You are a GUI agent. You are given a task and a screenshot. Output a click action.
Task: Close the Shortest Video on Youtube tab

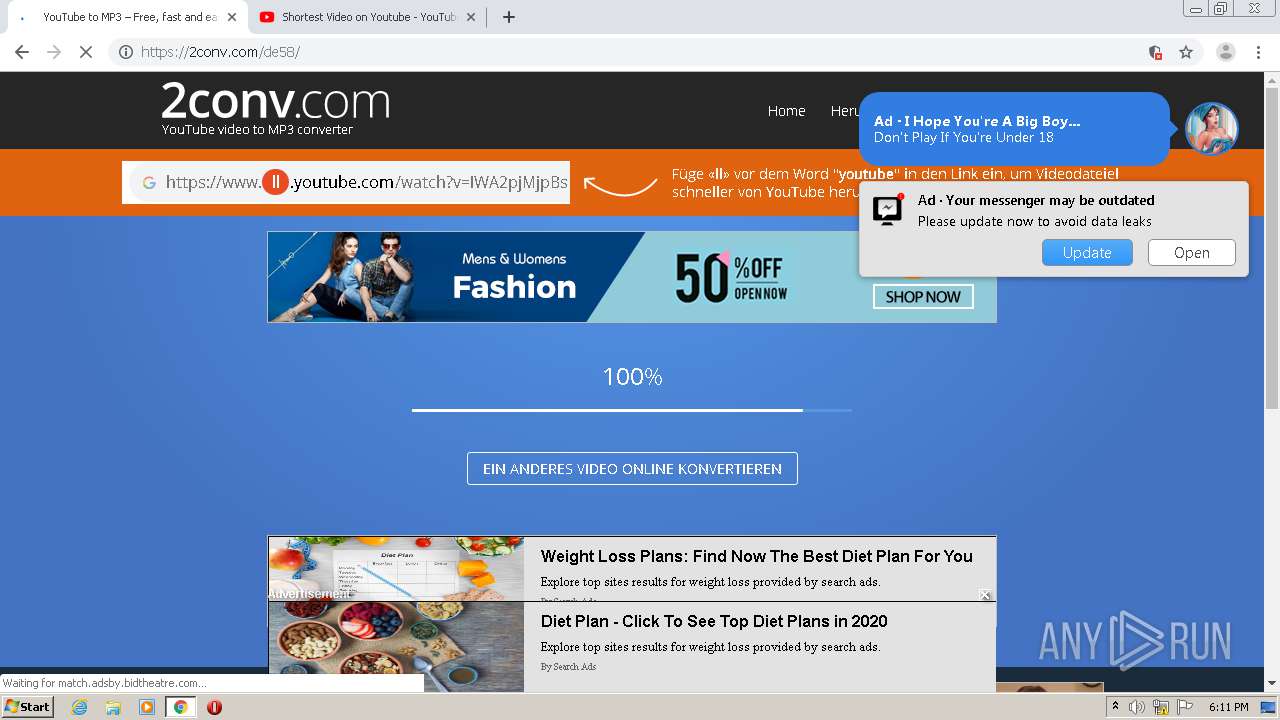click(x=471, y=17)
